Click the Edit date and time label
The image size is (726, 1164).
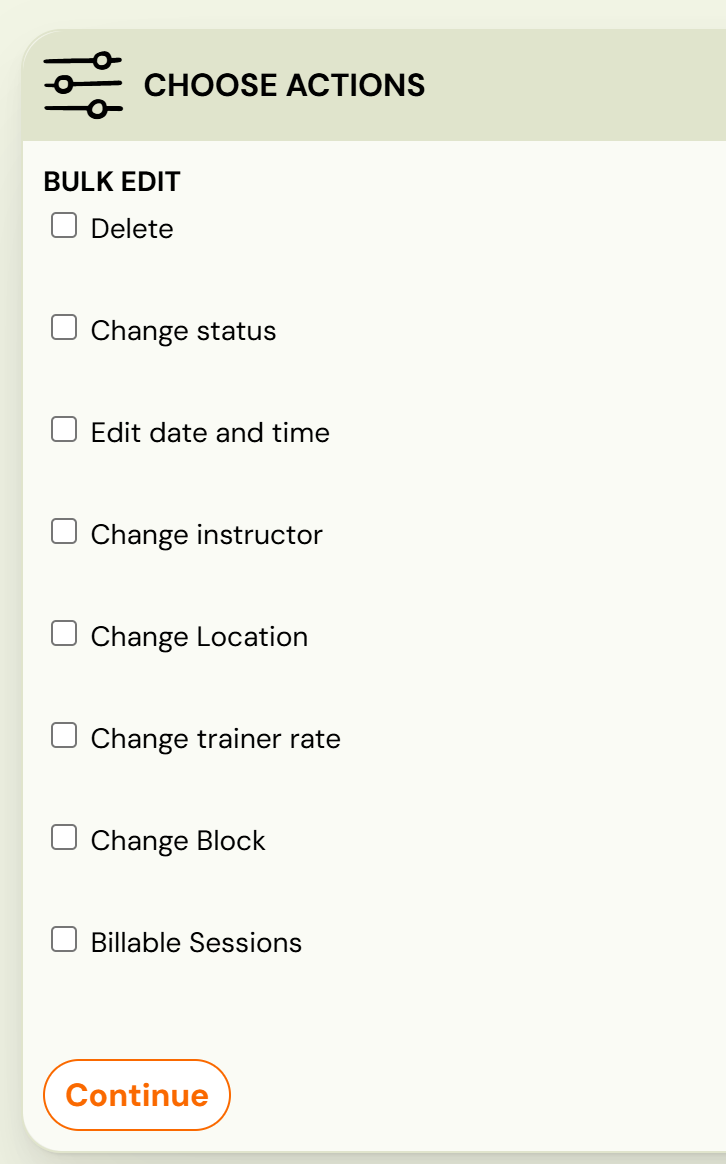pos(210,433)
